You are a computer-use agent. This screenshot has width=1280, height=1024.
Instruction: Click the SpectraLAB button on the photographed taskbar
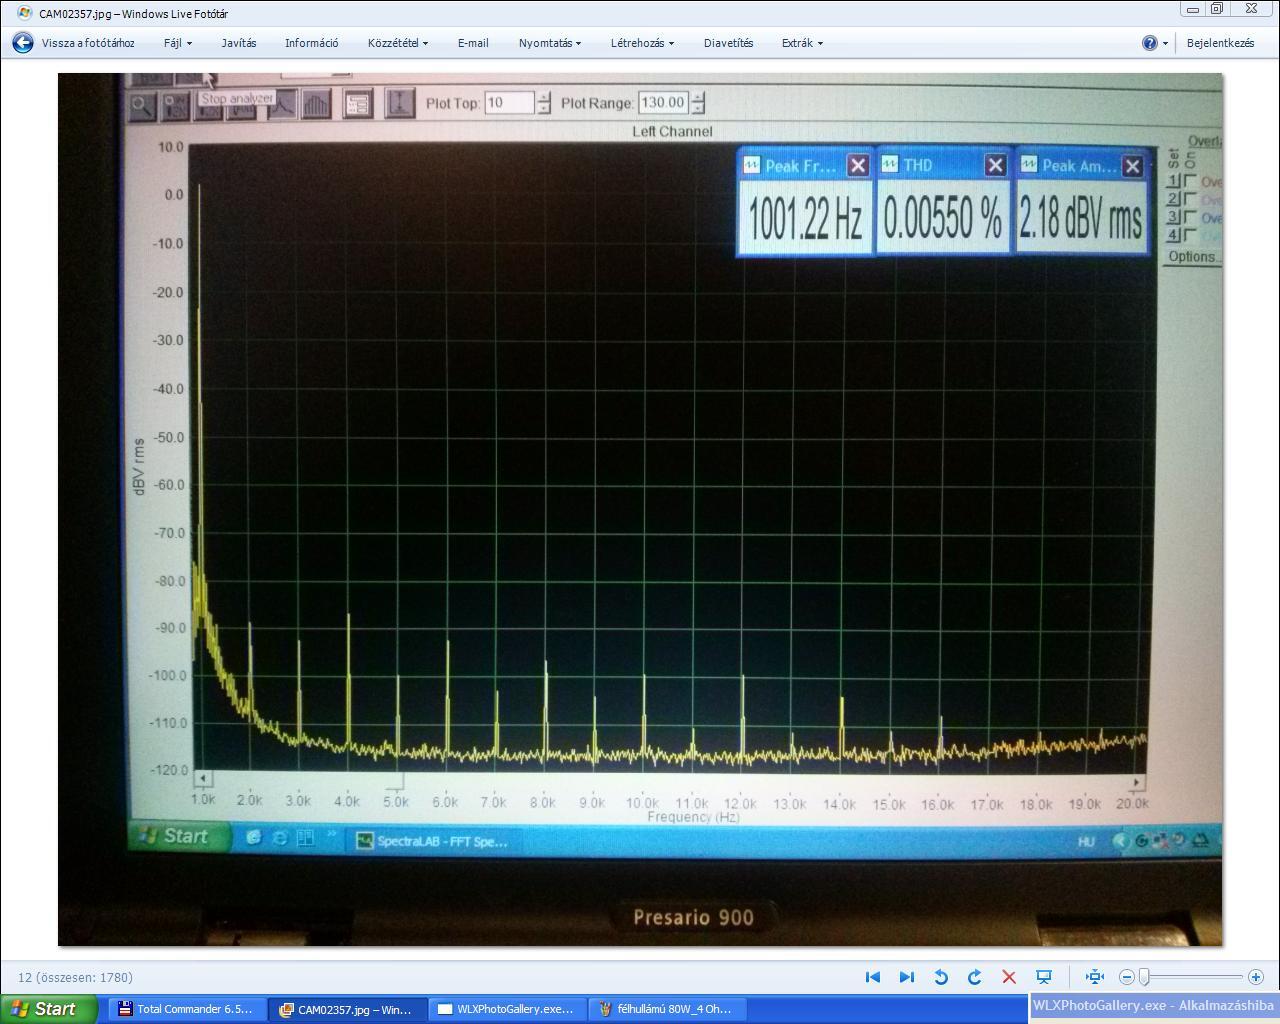[433, 841]
